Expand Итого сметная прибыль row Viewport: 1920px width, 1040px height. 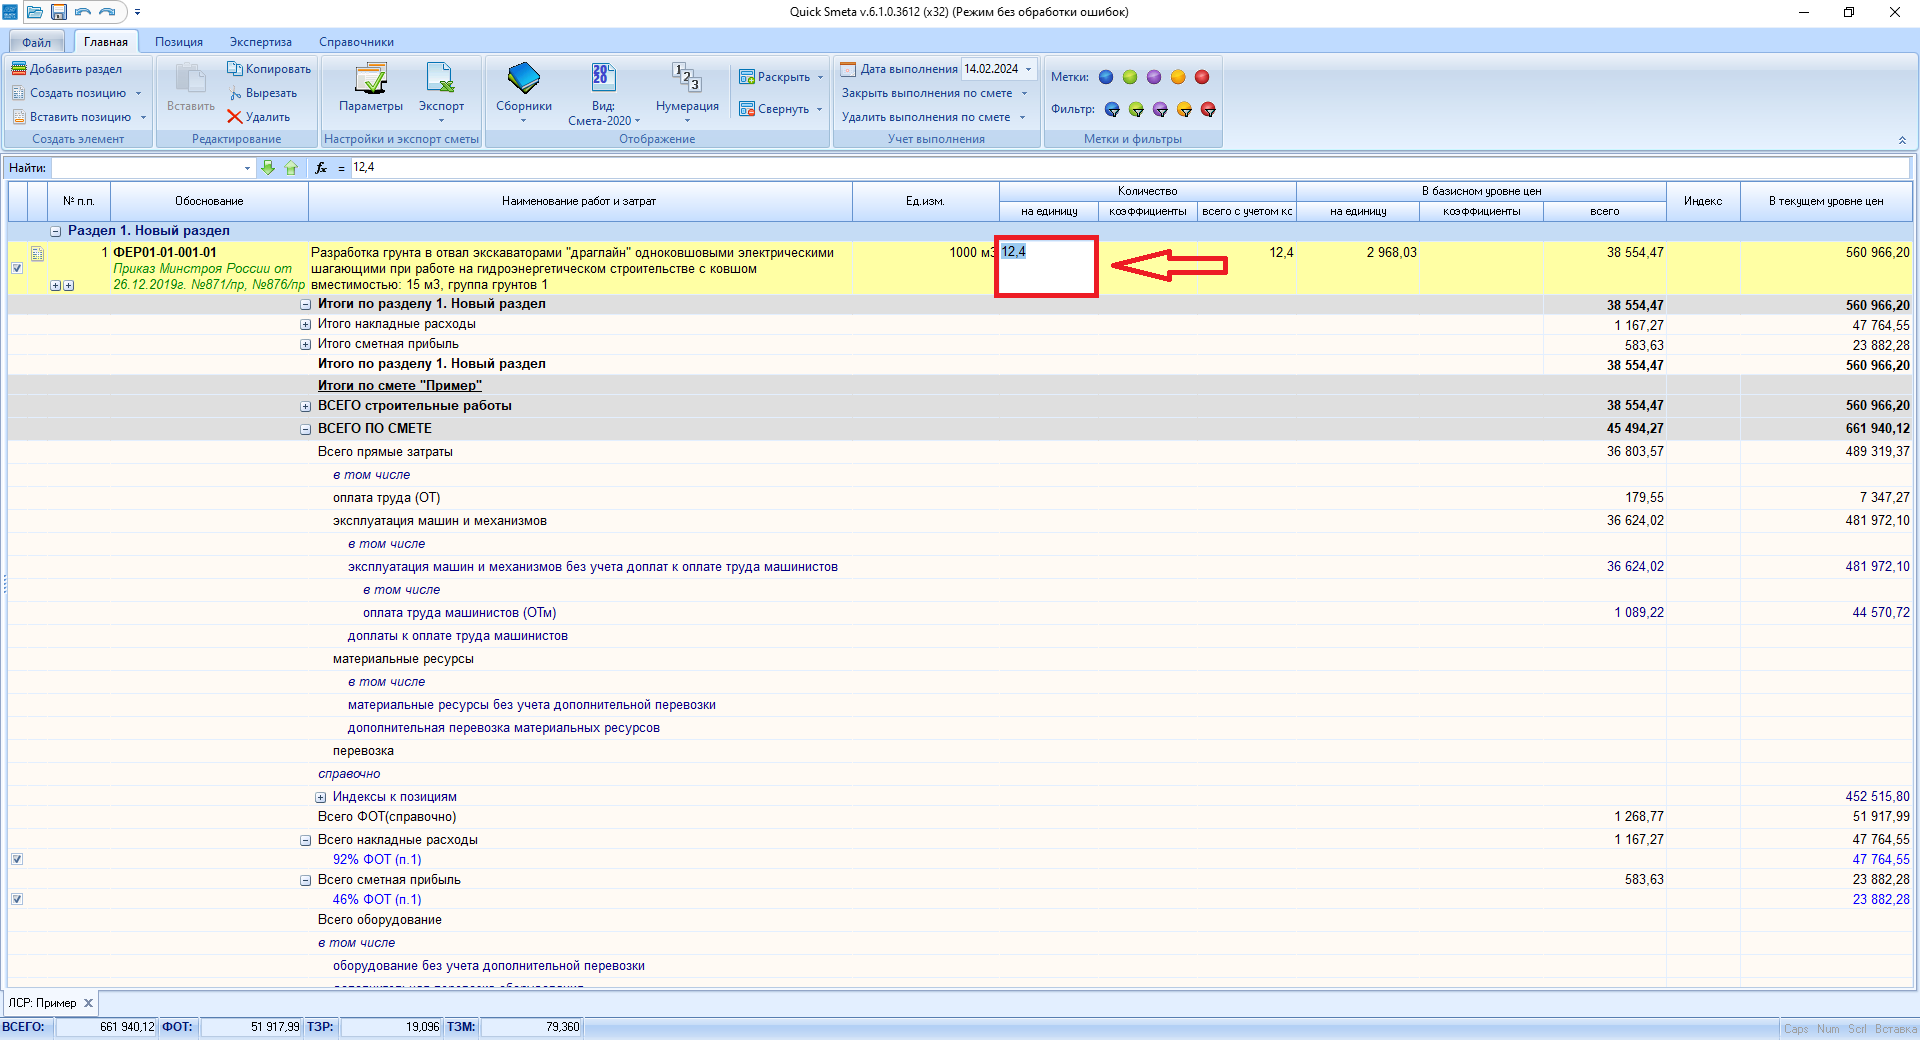(x=306, y=344)
